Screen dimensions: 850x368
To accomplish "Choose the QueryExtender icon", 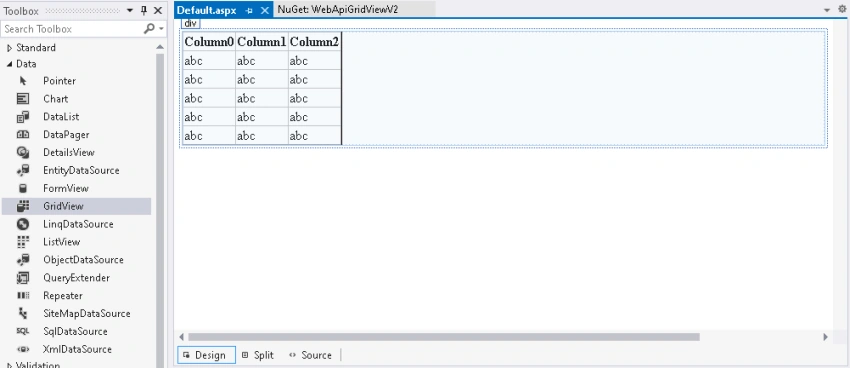I will [x=23, y=277].
